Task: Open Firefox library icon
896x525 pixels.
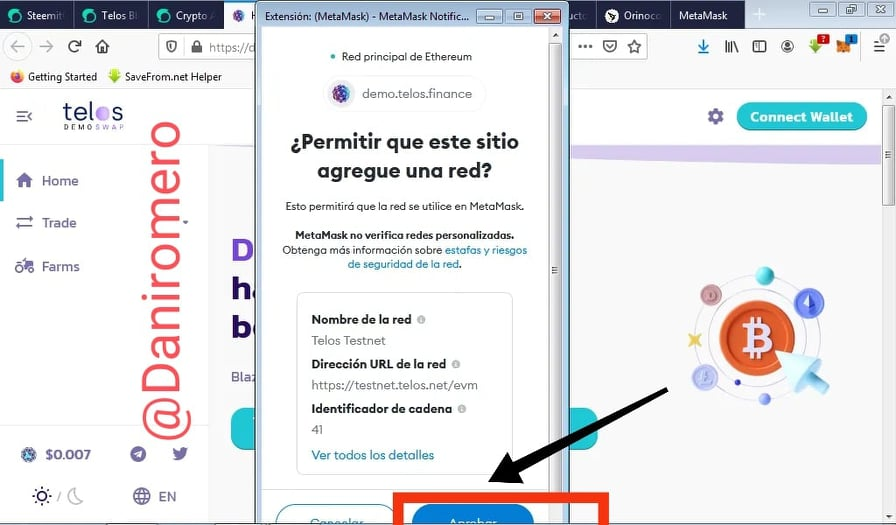Action: coord(731,46)
